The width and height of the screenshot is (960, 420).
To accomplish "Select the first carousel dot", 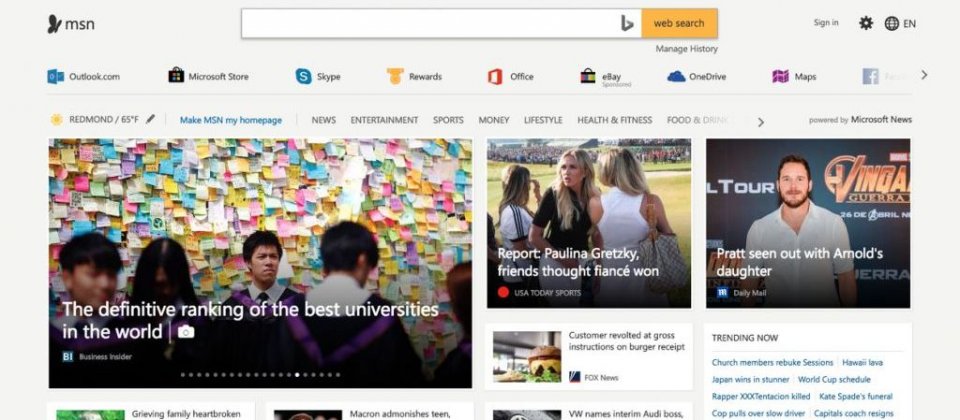I will [x=183, y=375].
